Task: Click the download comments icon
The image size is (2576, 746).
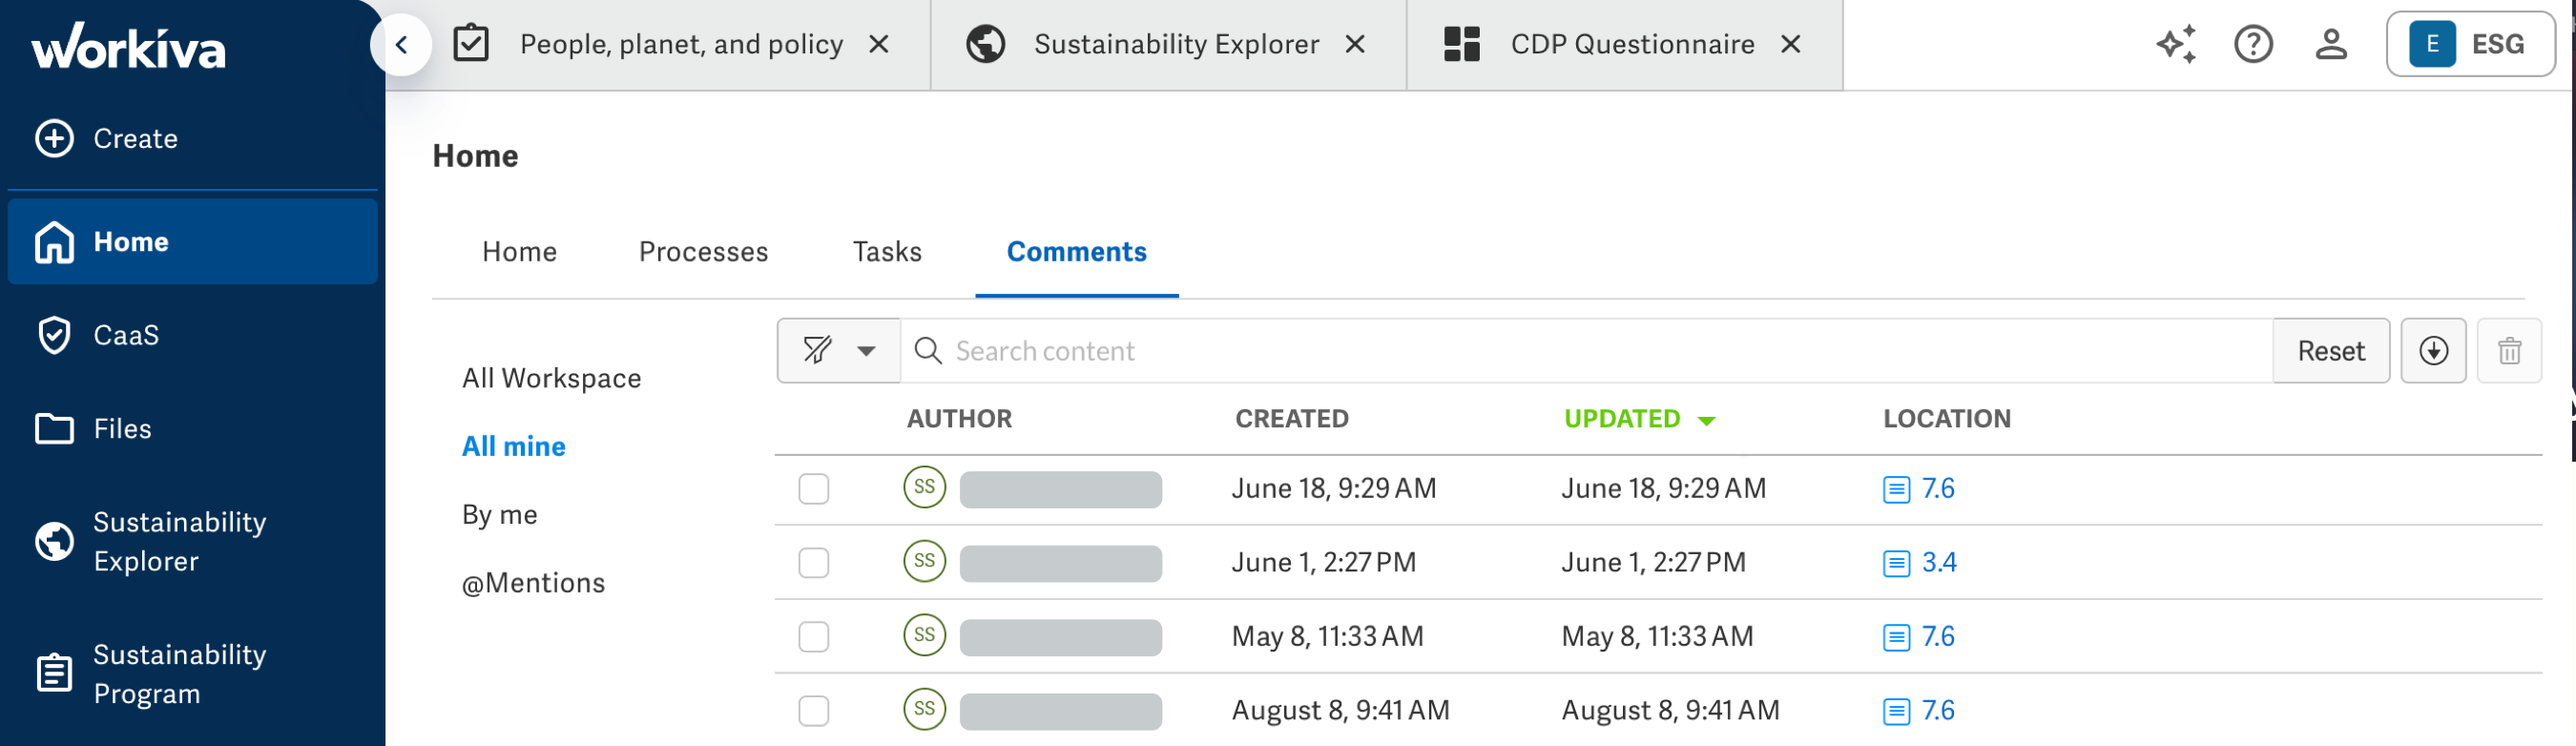Action: click(x=2433, y=351)
